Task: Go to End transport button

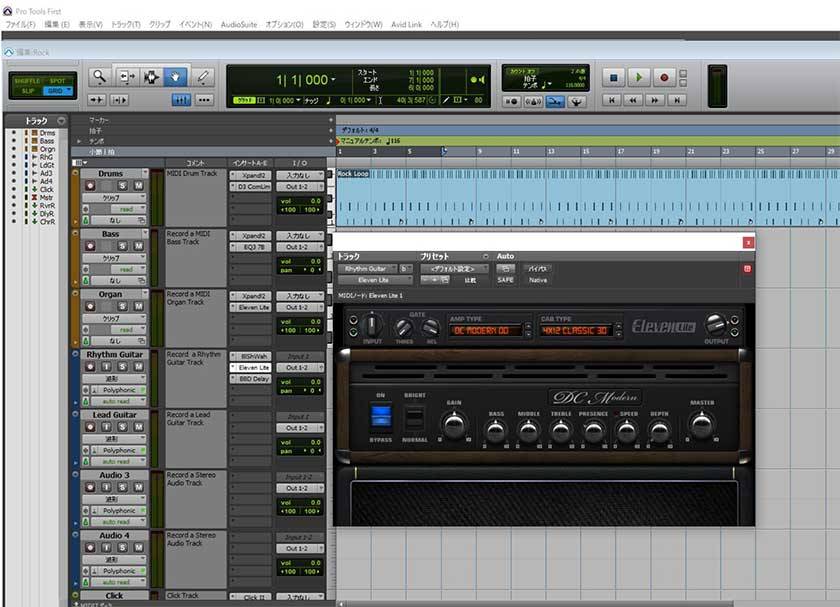Action: [x=677, y=100]
